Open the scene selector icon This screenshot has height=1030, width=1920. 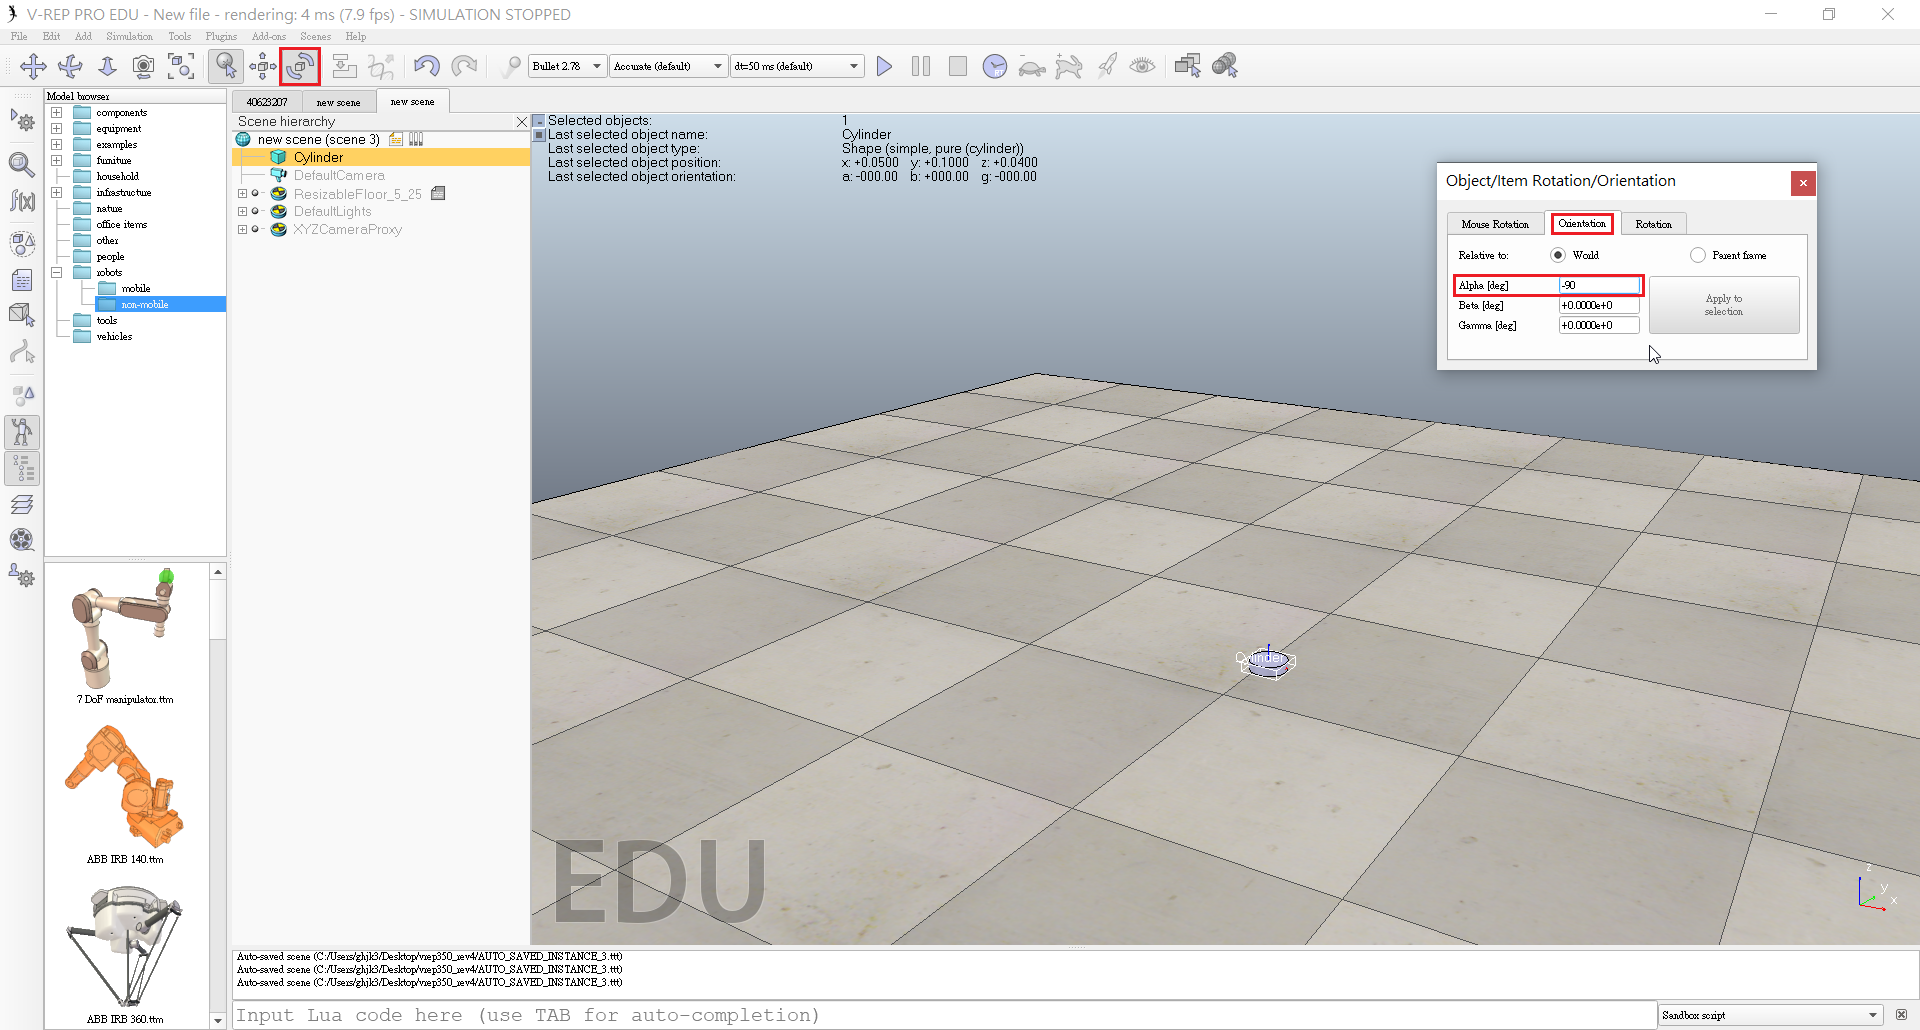[x=1225, y=66]
